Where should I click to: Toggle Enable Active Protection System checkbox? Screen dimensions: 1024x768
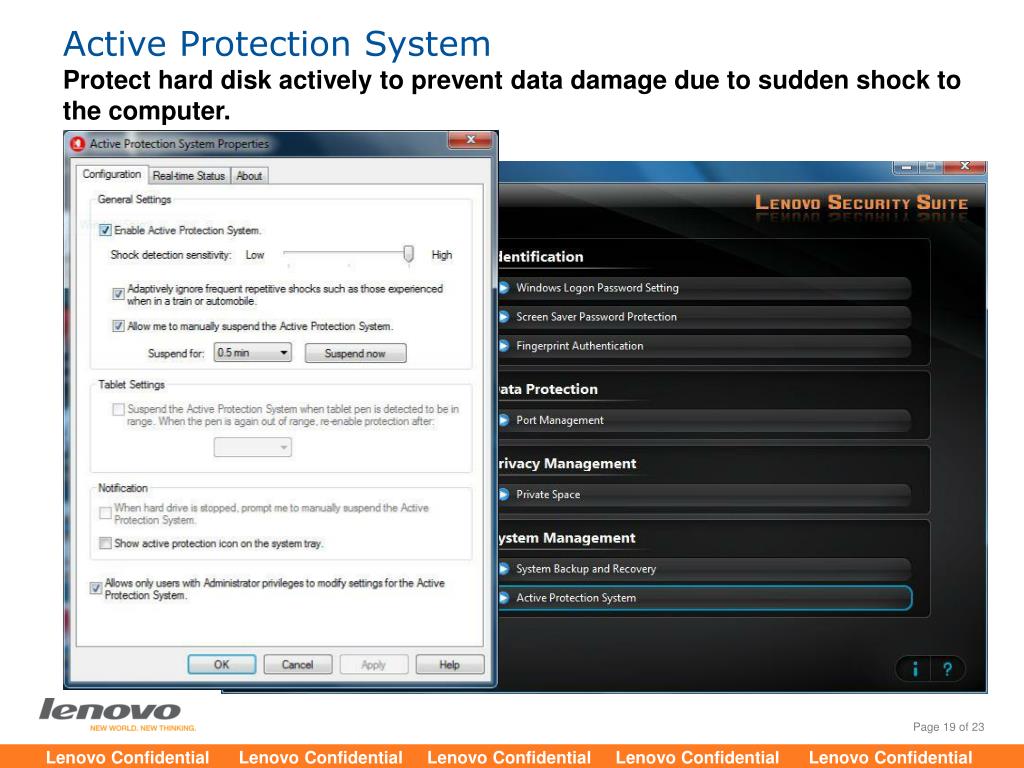click(x=105, y=230)
